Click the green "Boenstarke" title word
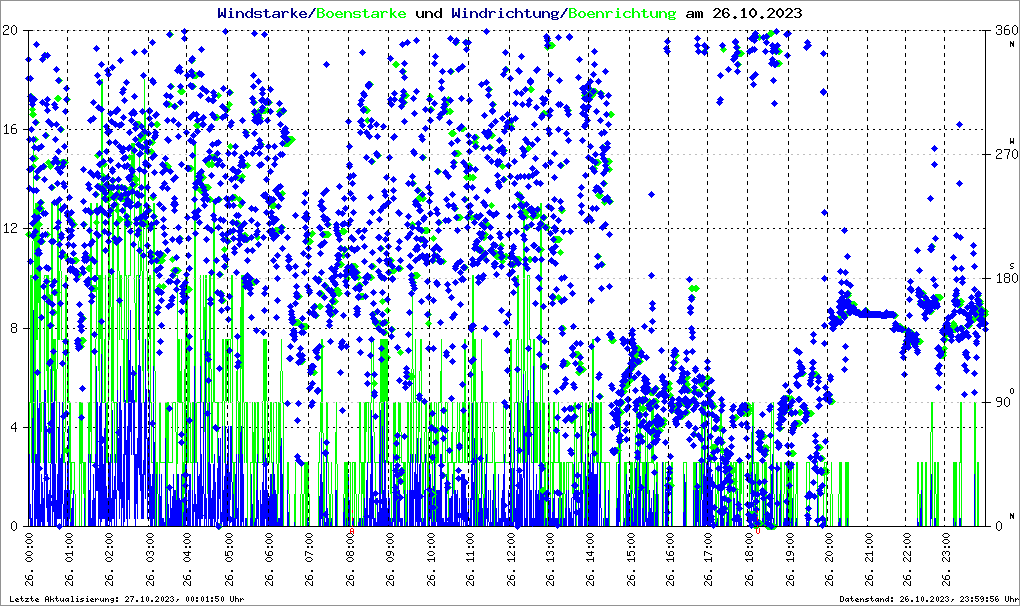 362,13
